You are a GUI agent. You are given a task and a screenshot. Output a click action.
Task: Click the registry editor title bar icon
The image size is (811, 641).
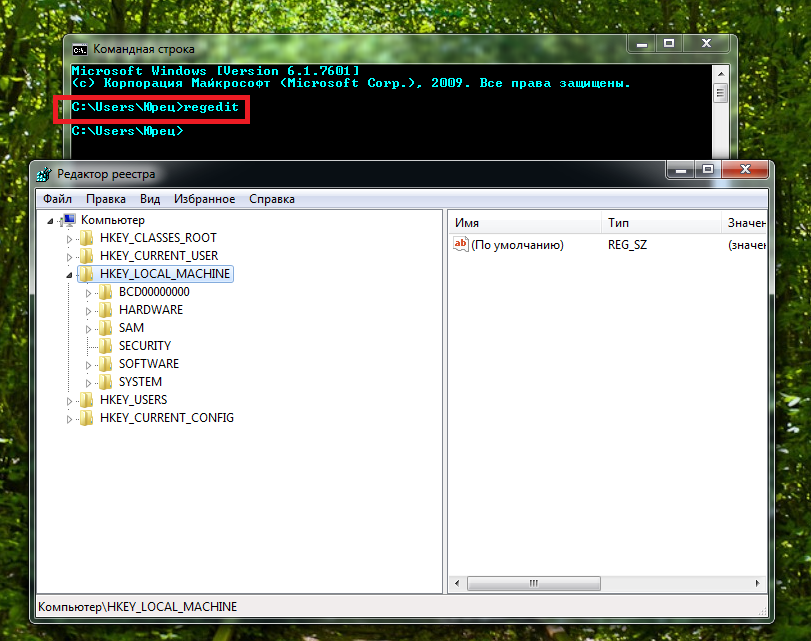(44, 174)
